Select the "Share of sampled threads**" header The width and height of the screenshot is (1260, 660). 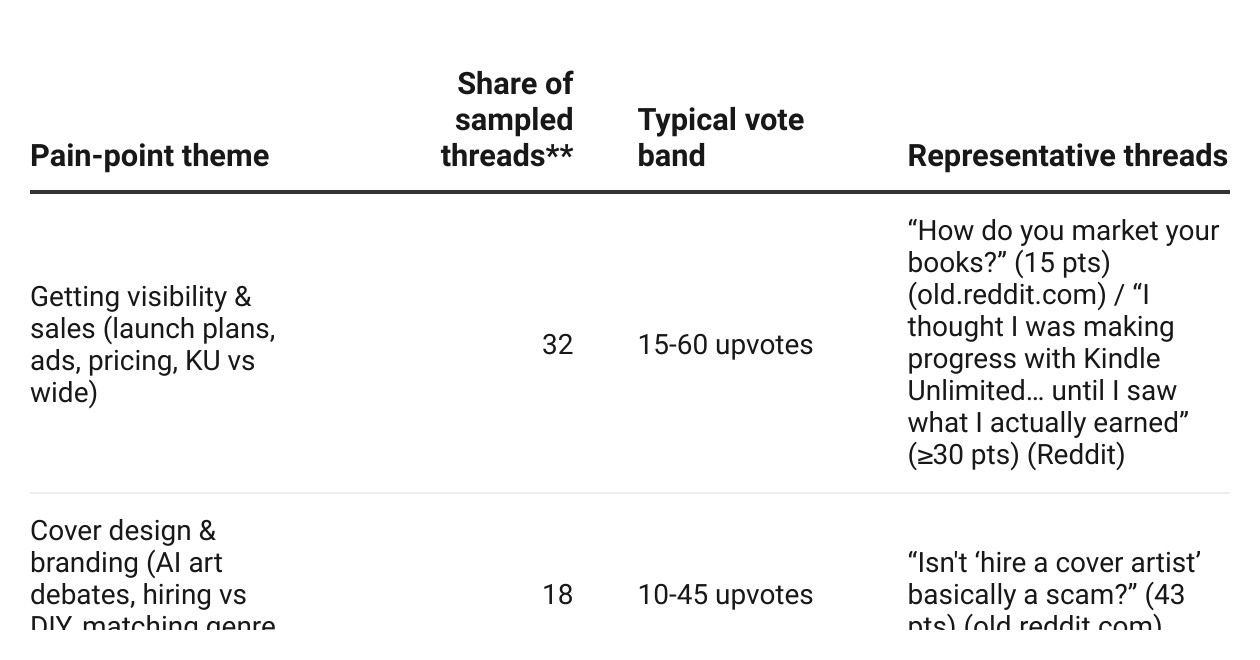[507, 119]
